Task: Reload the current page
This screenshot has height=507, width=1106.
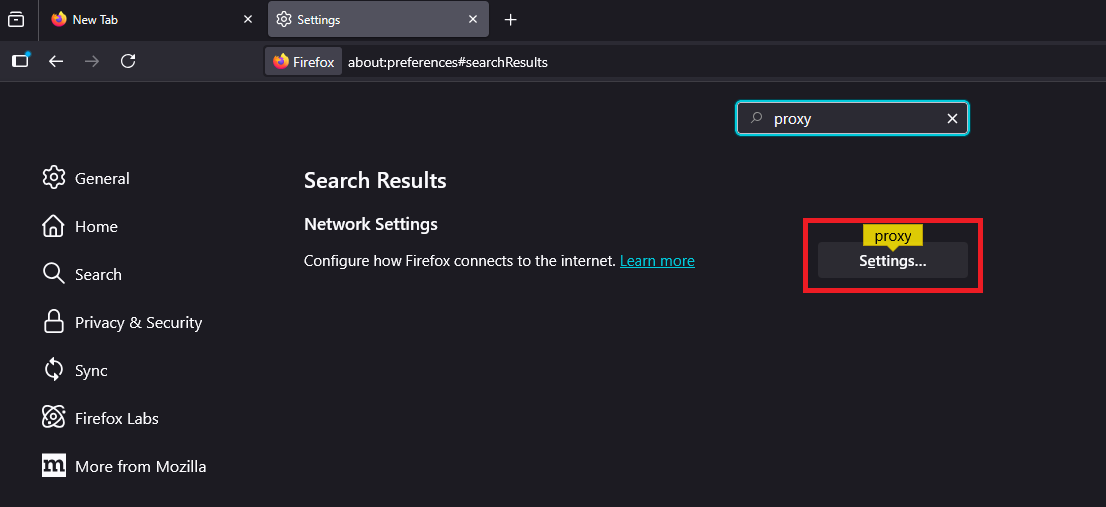Action: click(128, 61)
